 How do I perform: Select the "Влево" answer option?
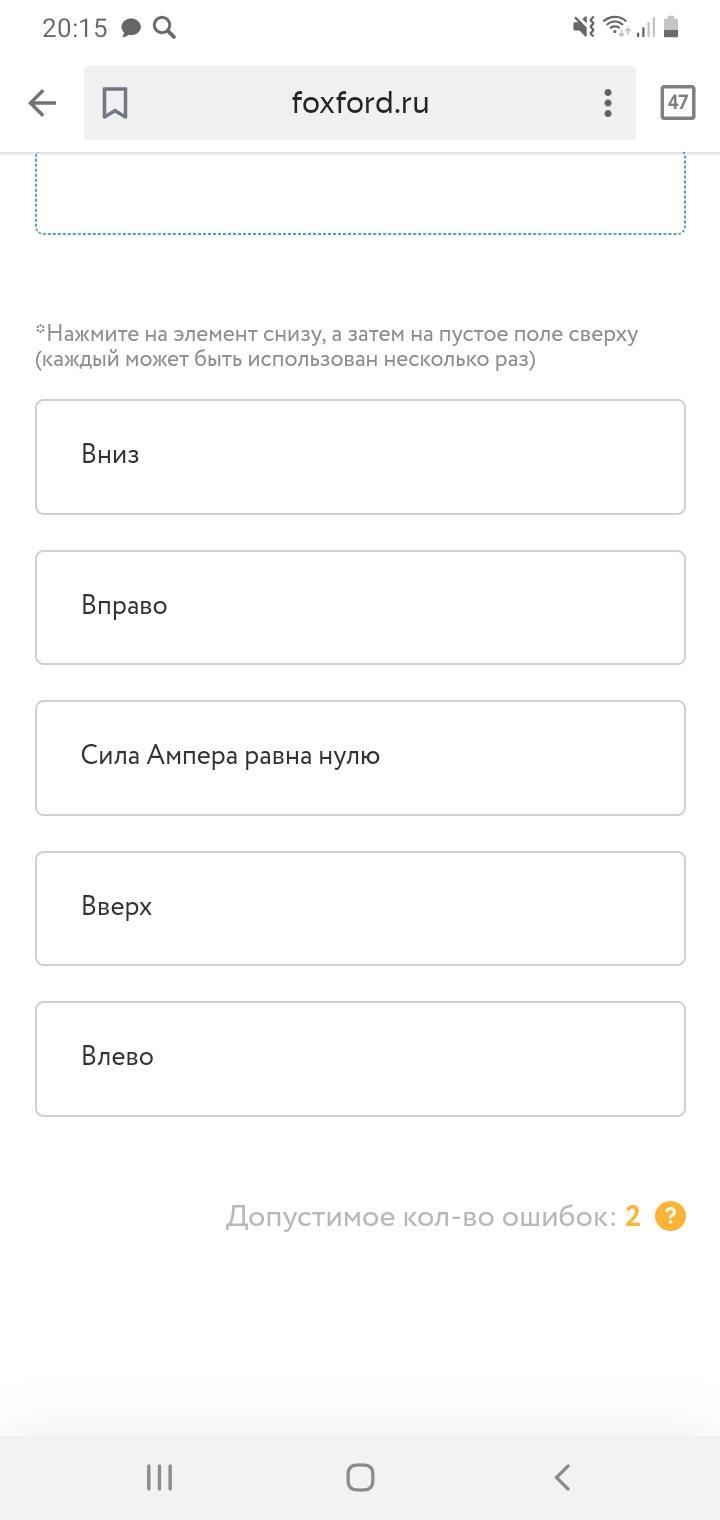click(360, 1058)
